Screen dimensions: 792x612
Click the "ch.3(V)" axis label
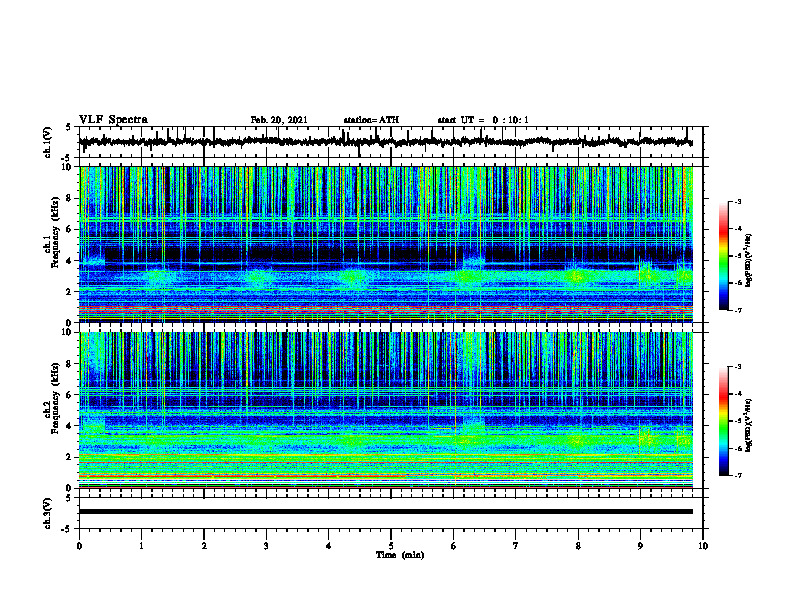point(47,513)
